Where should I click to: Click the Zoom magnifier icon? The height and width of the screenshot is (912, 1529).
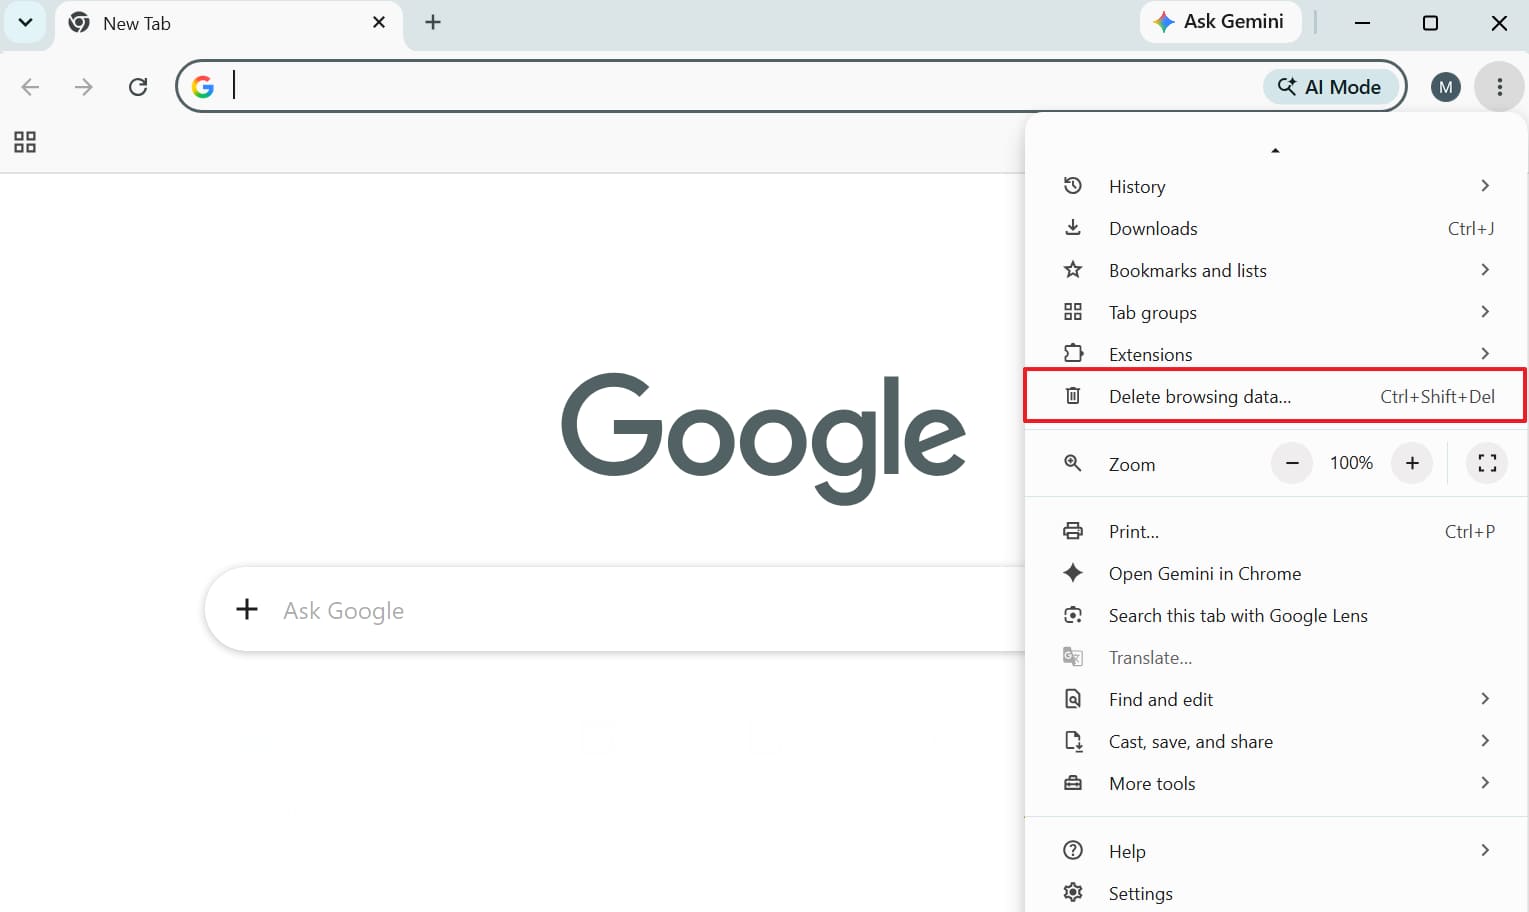[x=1073, y=464]
